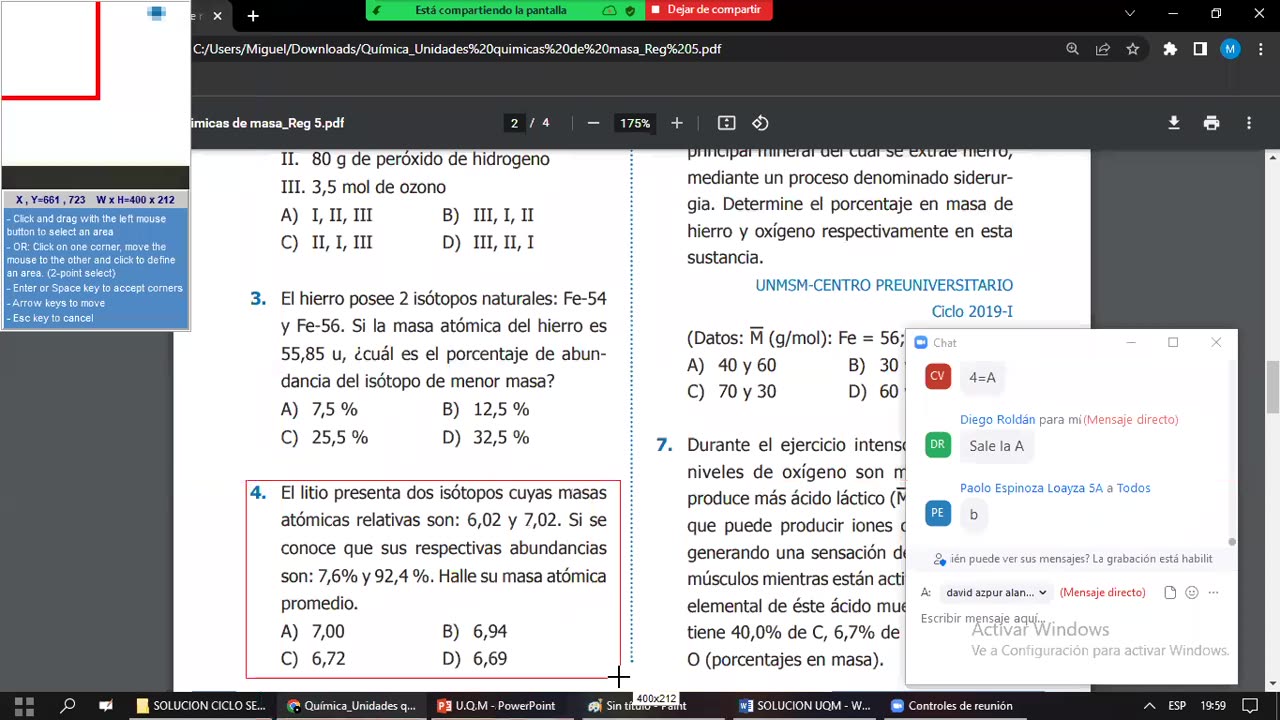This screenshot has width=1280, height=720.
Task: Click message '4=A' in chat
Action: [x=982, y=378]
